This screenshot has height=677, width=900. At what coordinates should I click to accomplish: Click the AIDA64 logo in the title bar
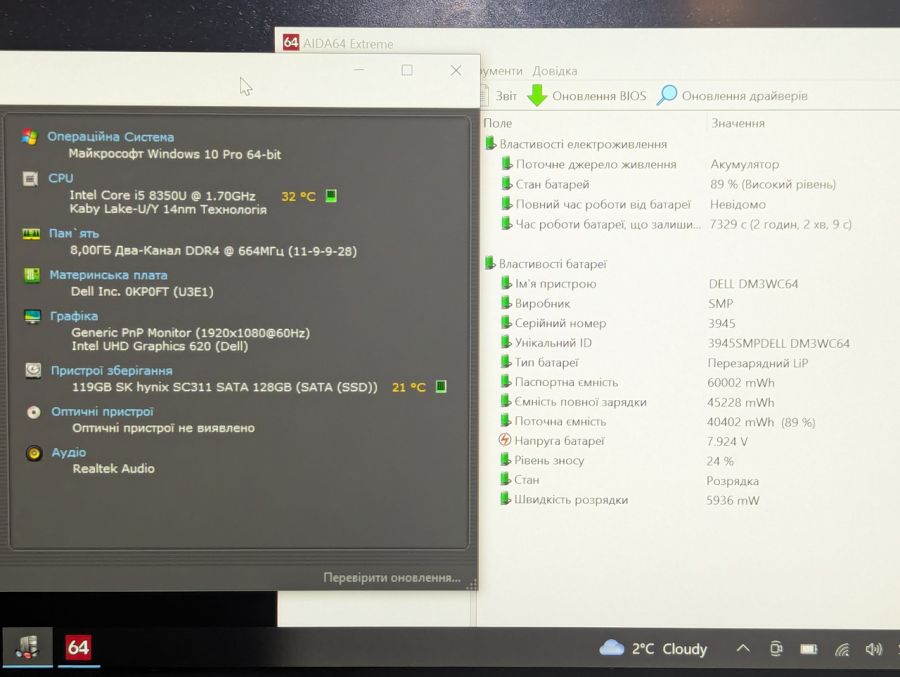coord(291,42)
